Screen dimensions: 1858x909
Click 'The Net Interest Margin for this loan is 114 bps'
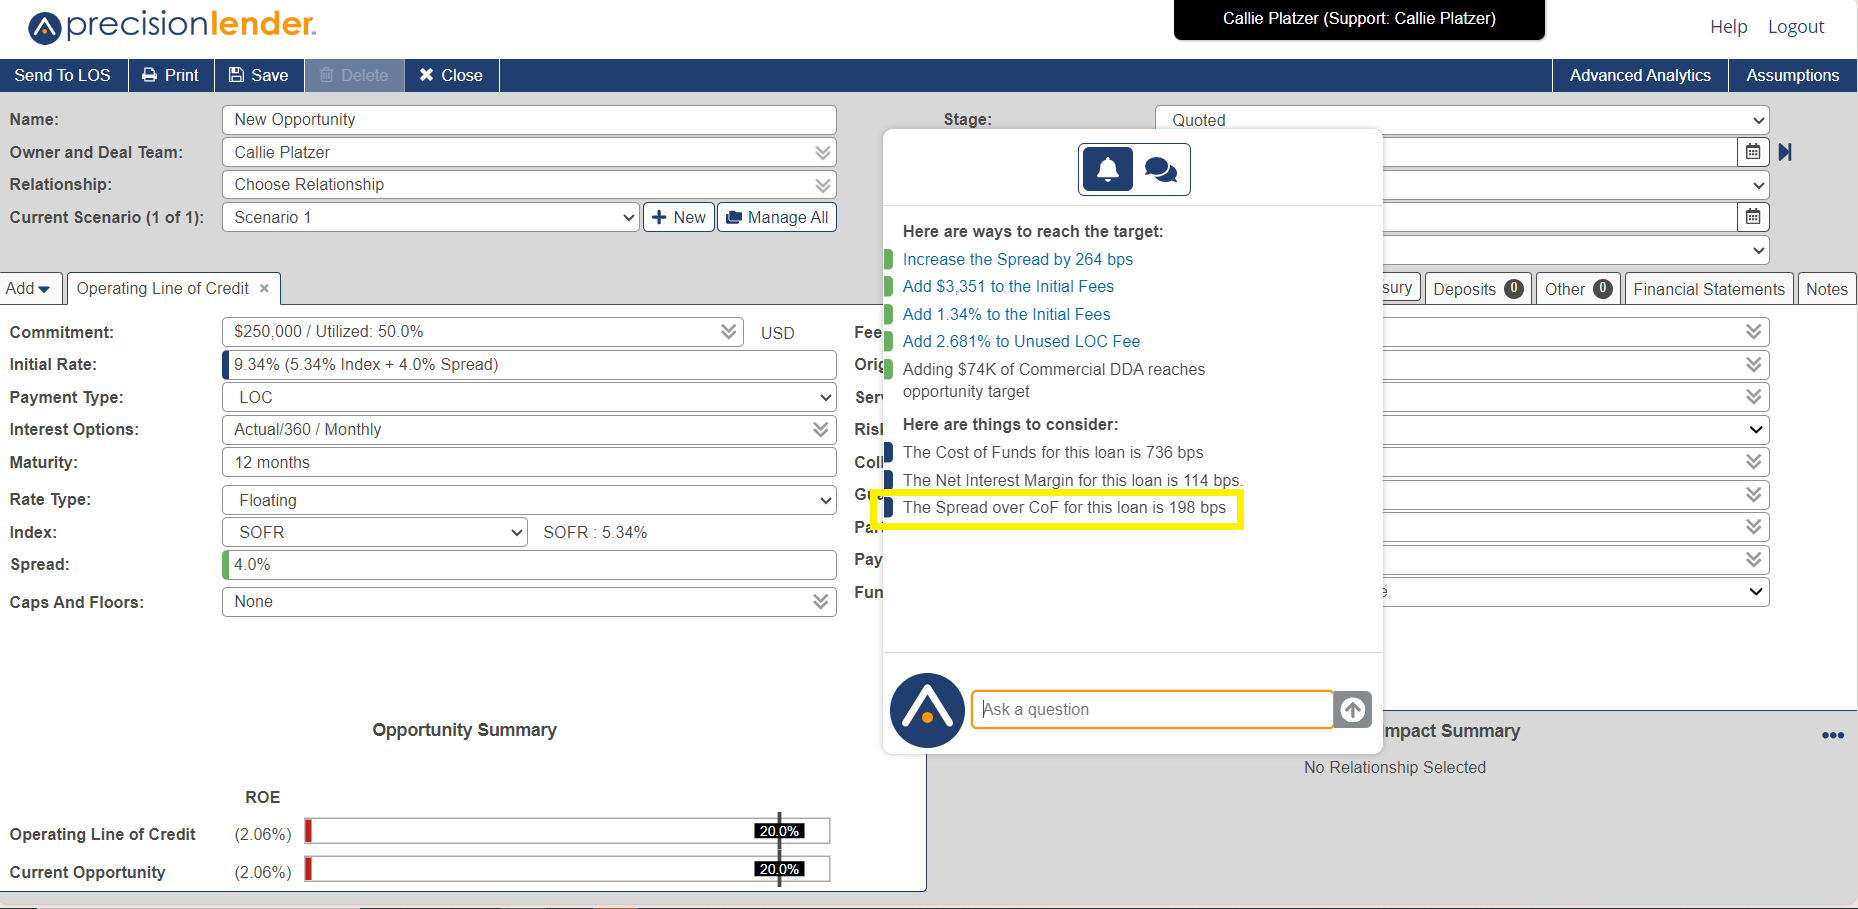1072,480
